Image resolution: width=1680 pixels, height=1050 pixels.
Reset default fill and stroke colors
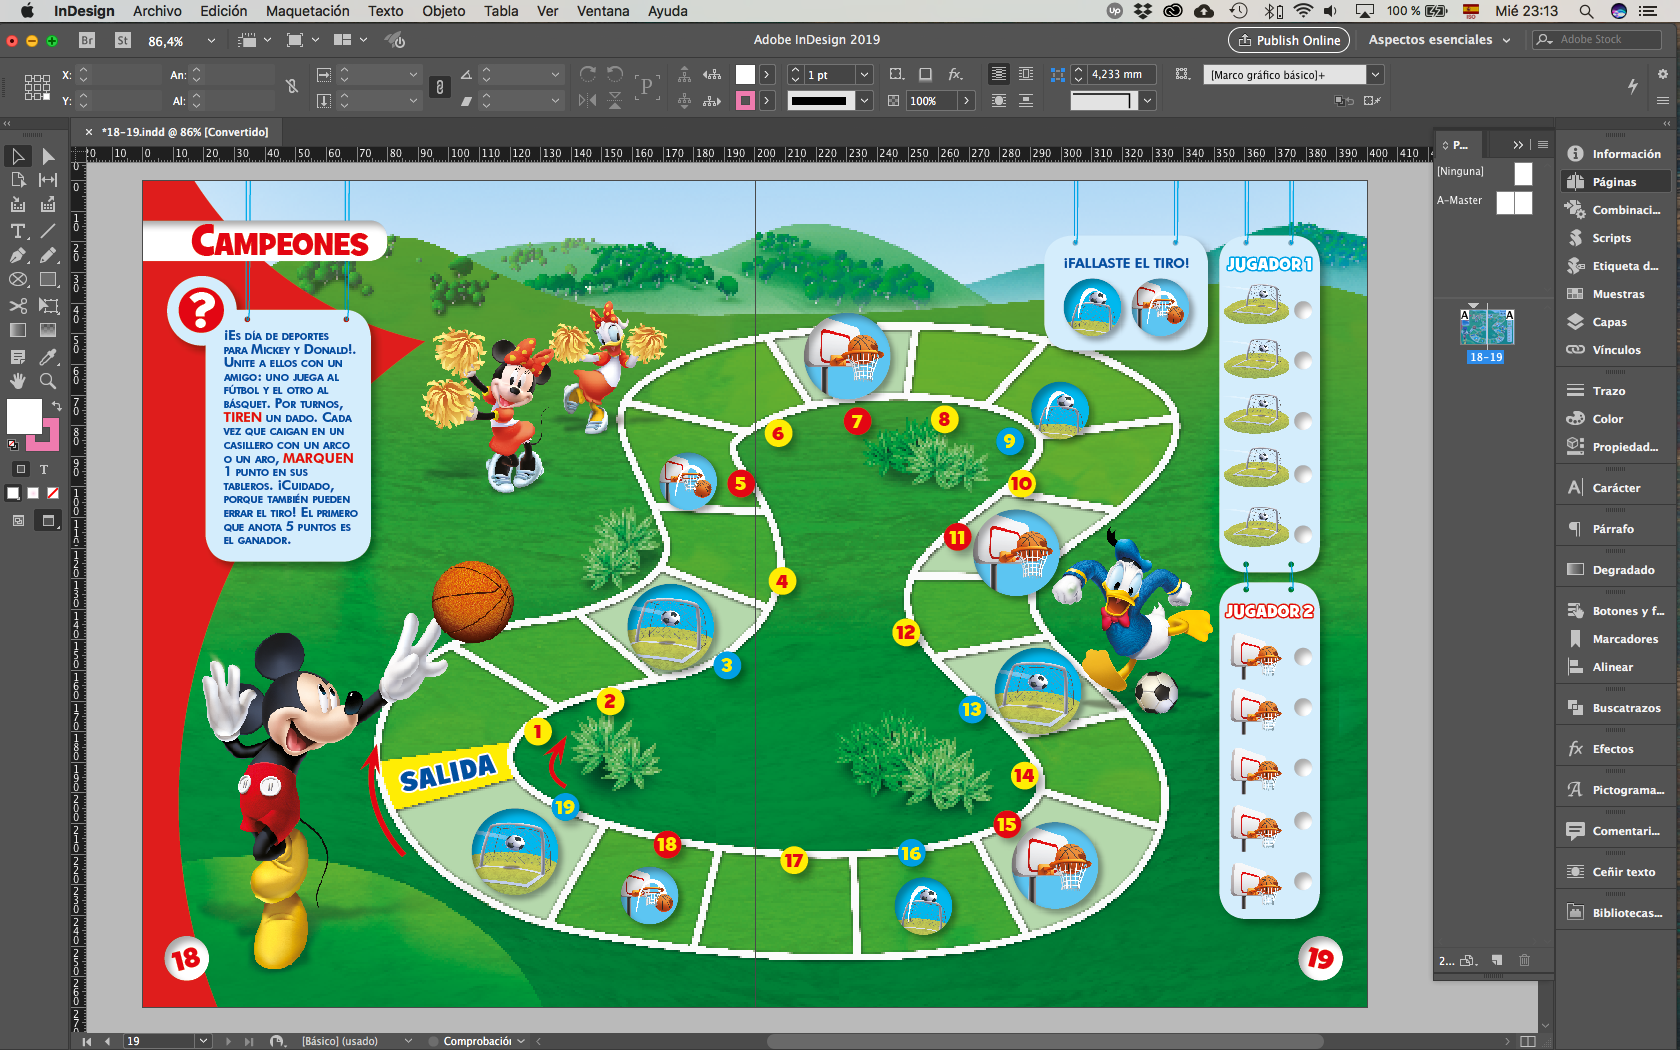13,444
